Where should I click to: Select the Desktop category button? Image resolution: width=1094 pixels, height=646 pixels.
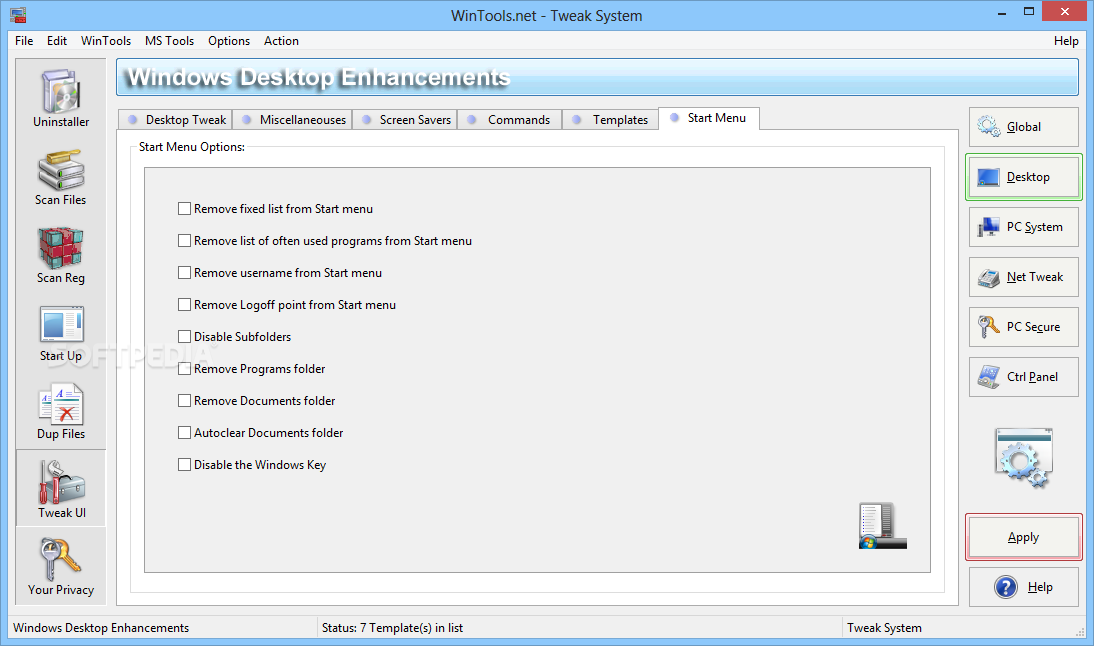(1024, 177)
